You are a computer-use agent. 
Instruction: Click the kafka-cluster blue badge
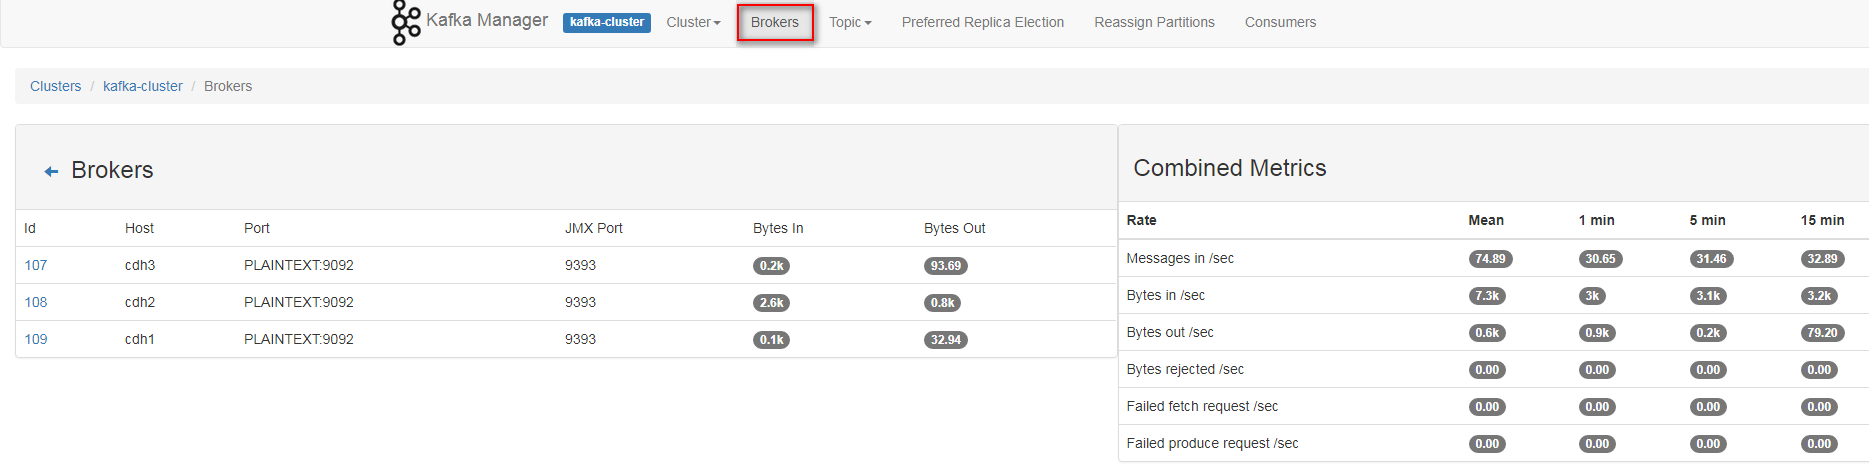pos(607,22)
